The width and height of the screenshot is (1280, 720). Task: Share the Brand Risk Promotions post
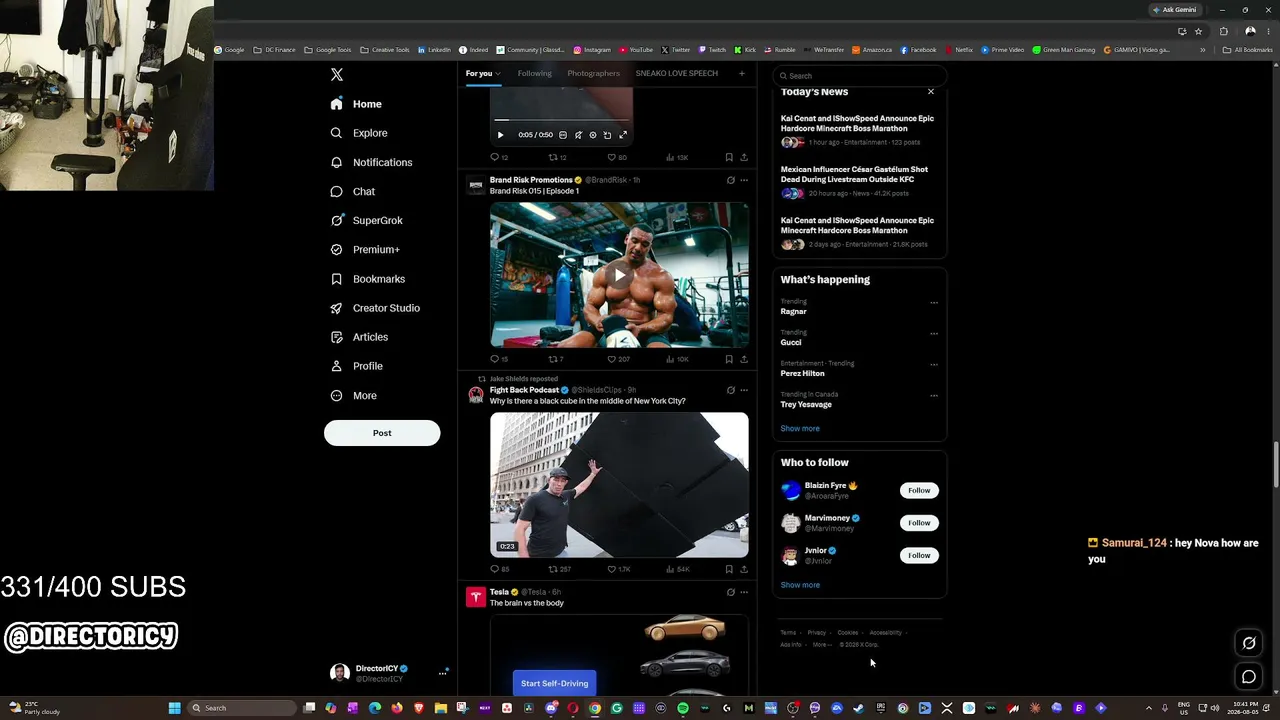pyautogui.click(x=744, y=359)
